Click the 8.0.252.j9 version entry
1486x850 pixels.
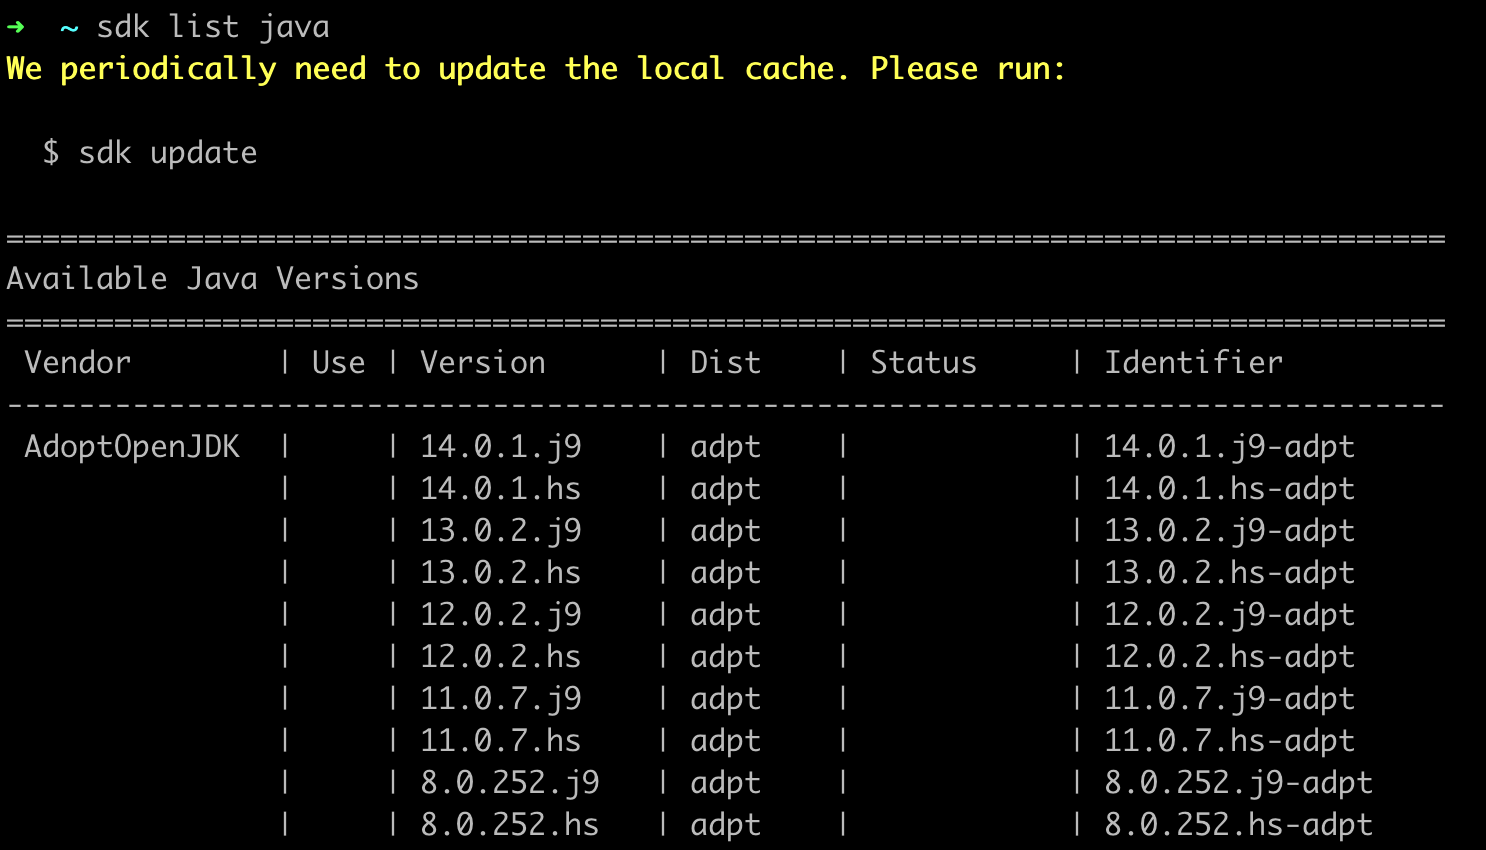tap(509, 782)
